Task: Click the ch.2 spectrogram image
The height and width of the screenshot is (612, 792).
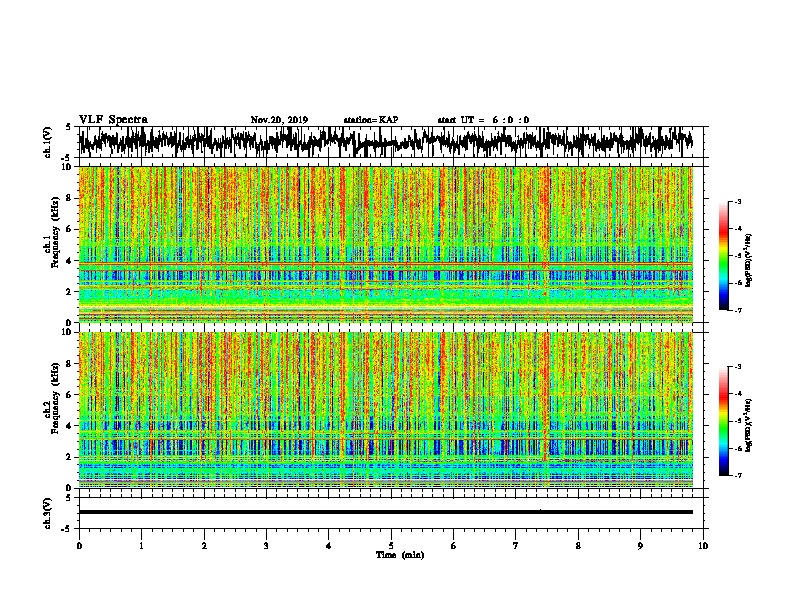Action: pos(385,410)
